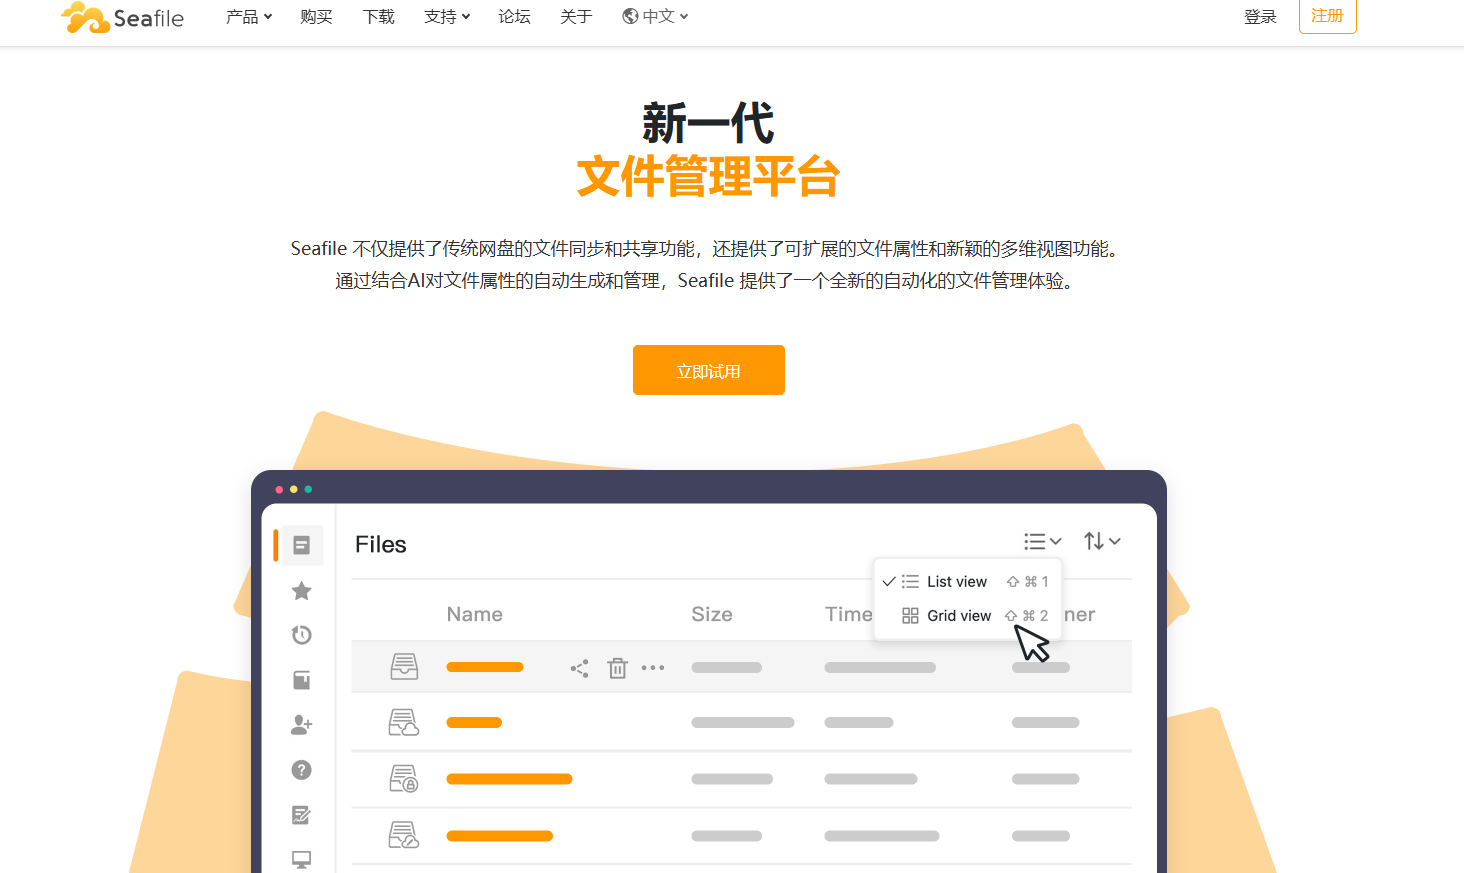Click the Files library icon in mockup sidebar
The width and height of the screenshot is (1464, 873).
pyautogui.click(x=301, y=545)
